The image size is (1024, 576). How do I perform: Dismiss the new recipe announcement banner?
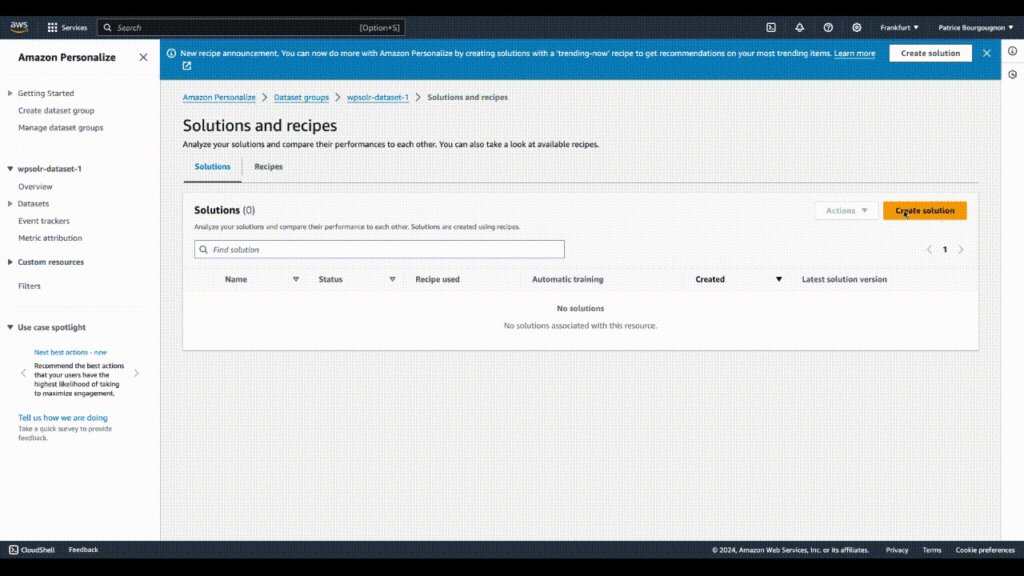(987, 53)
